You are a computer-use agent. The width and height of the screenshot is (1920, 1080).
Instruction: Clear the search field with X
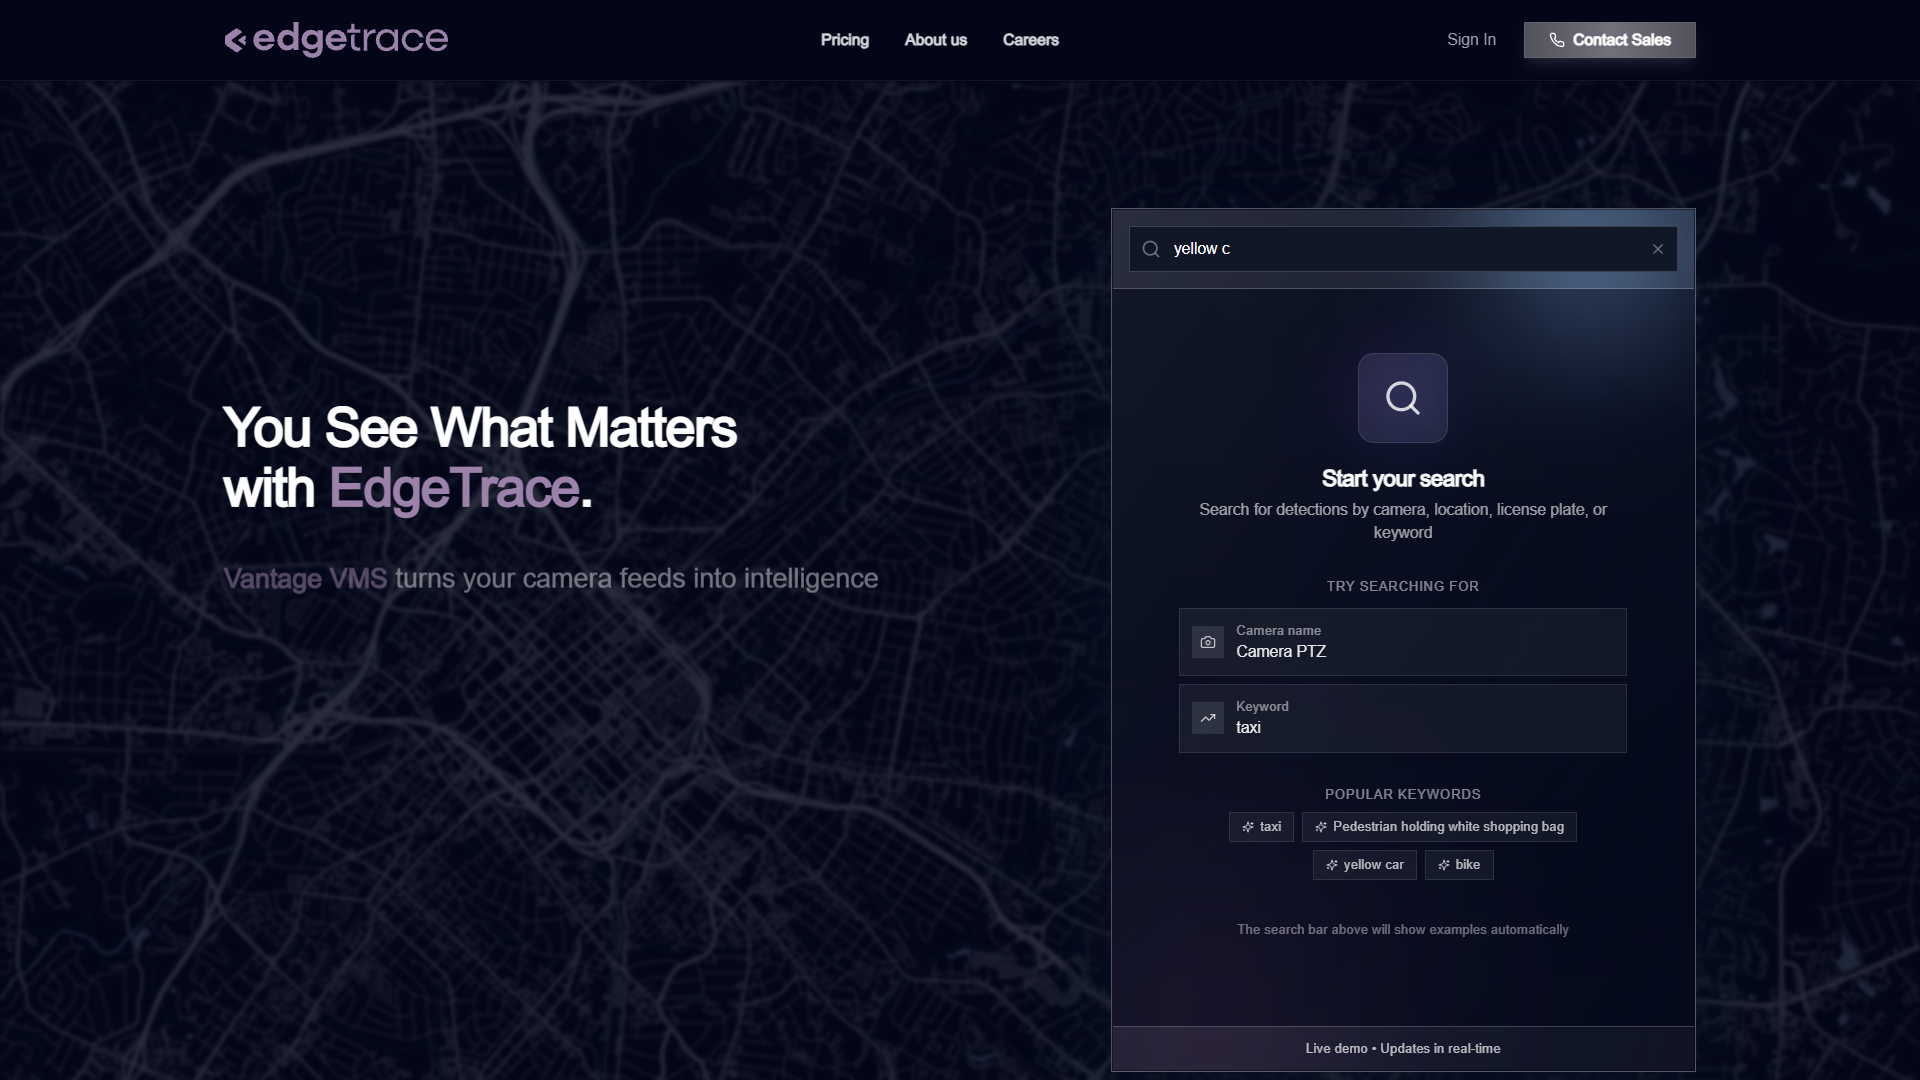point(1658,249)
